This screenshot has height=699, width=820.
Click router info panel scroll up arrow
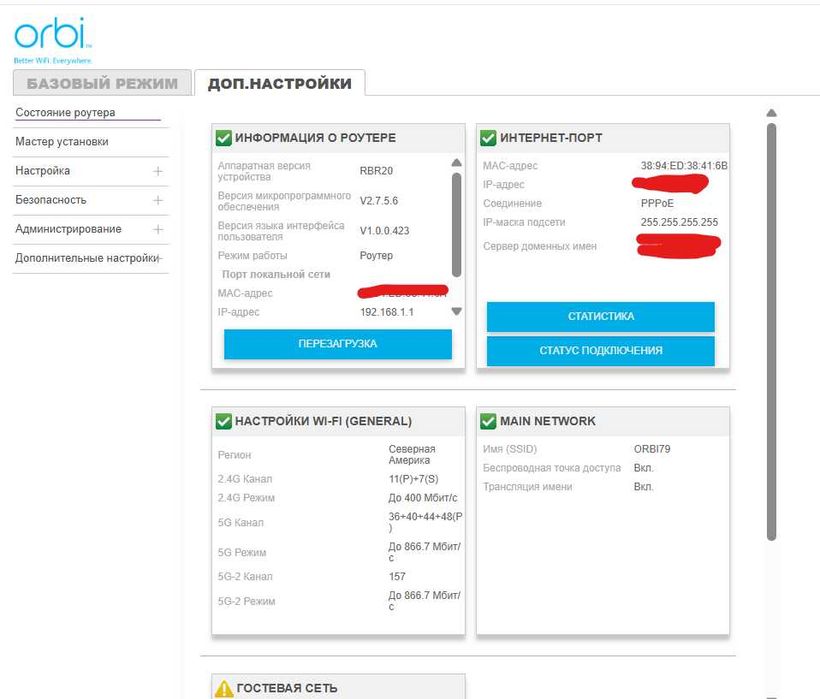457,163
